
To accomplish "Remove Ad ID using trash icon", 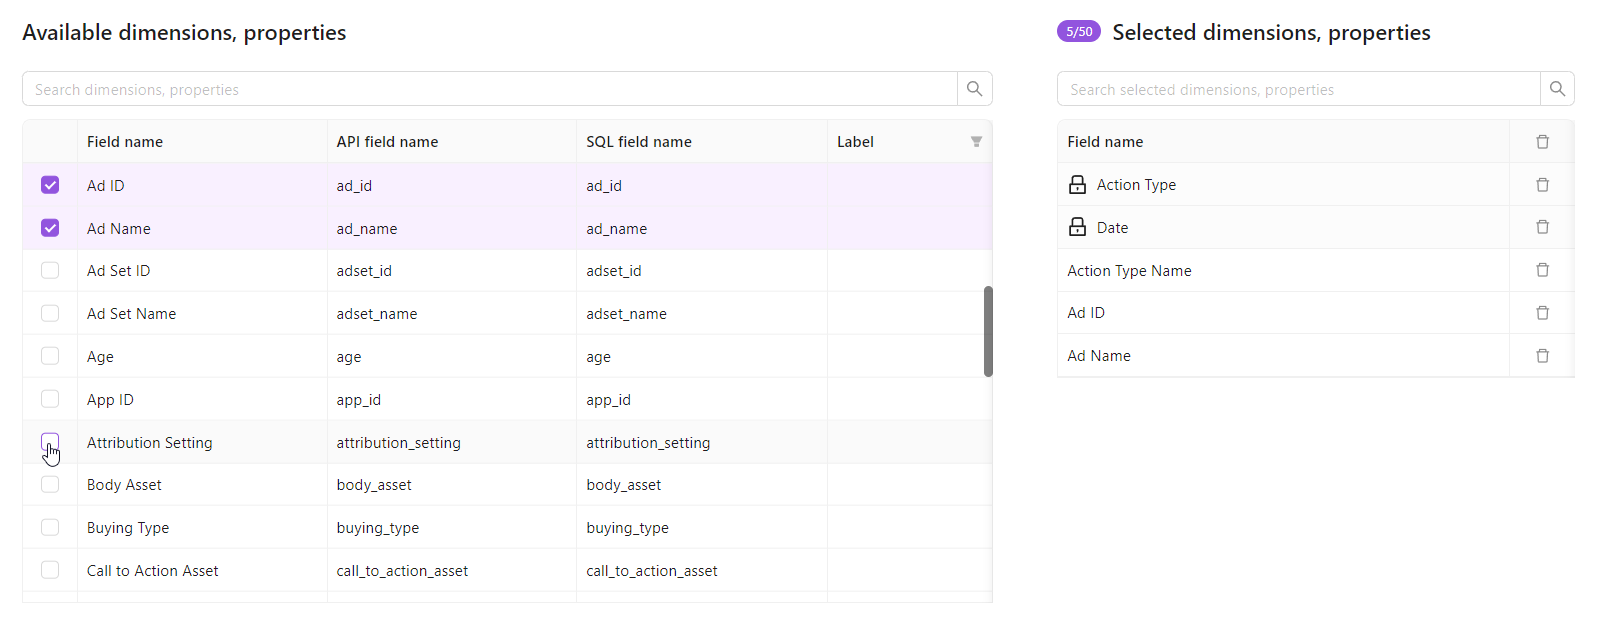I will pyautogui.click(x=1542, y=313).
